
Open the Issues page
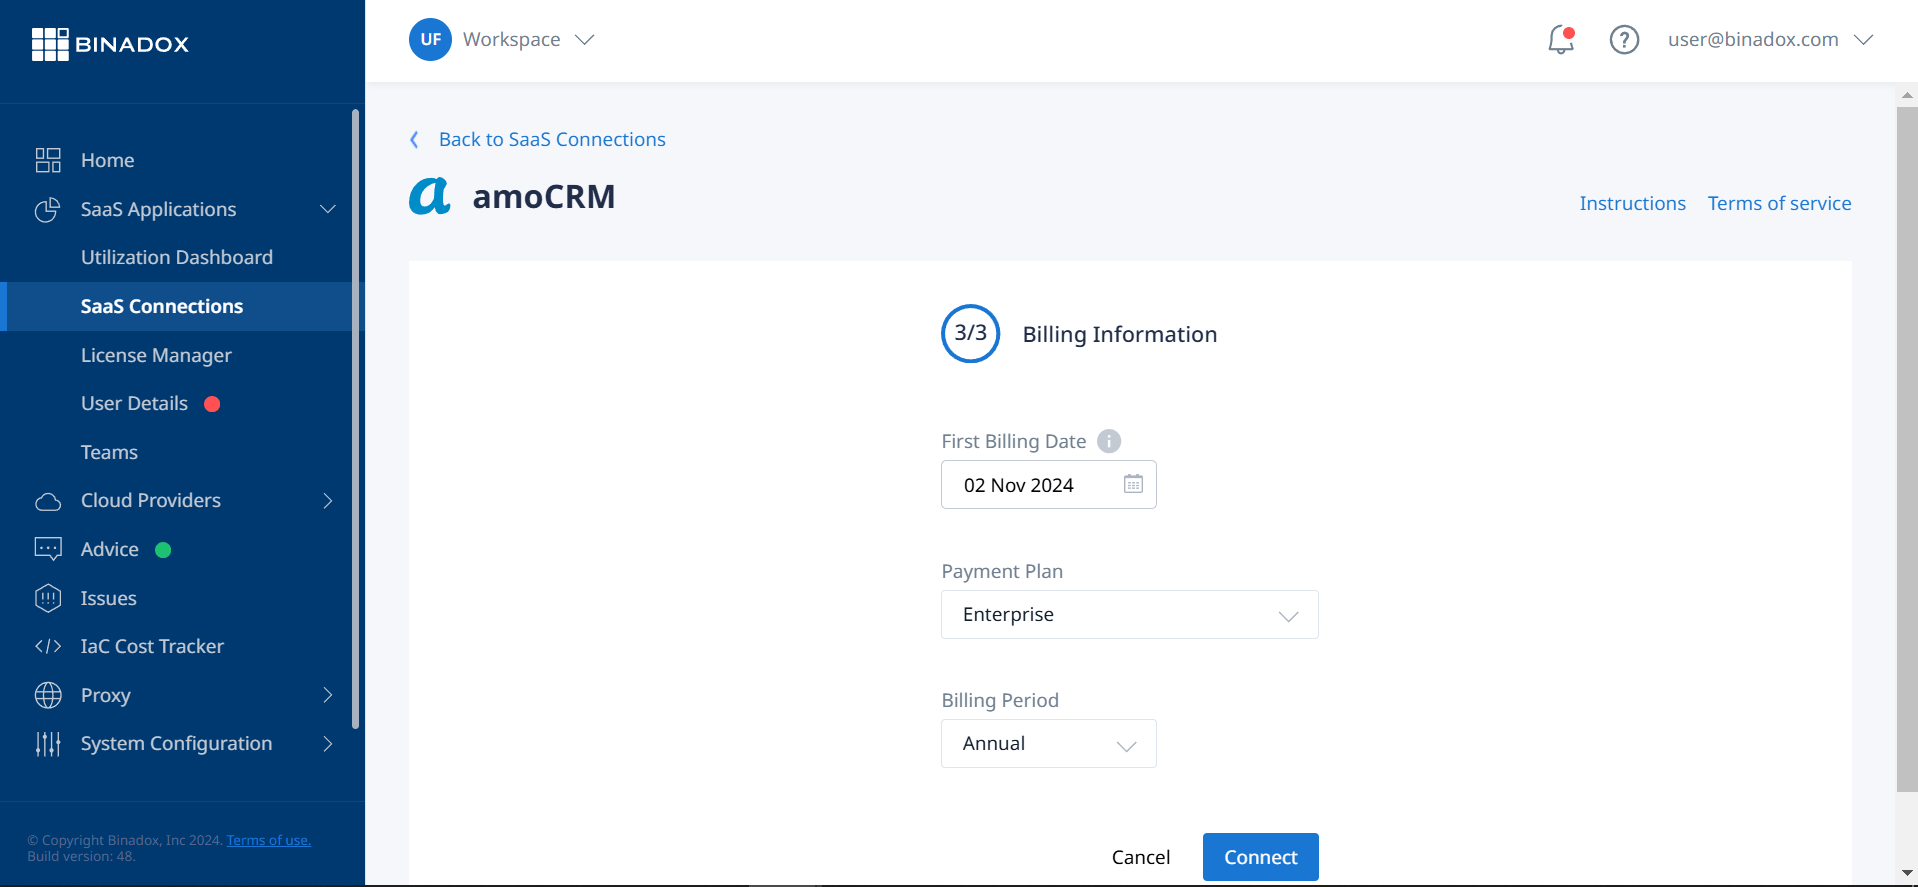[108, 598]
